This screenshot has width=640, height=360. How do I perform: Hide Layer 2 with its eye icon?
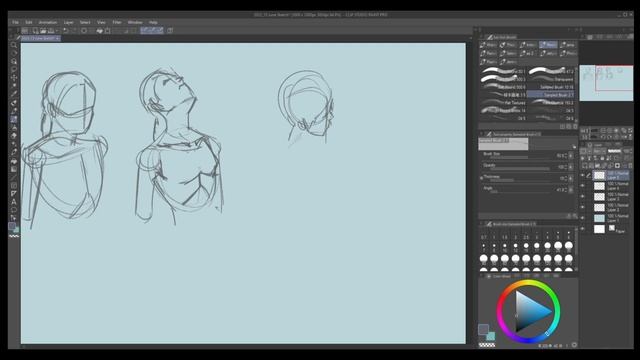click(x=582, y=207)
